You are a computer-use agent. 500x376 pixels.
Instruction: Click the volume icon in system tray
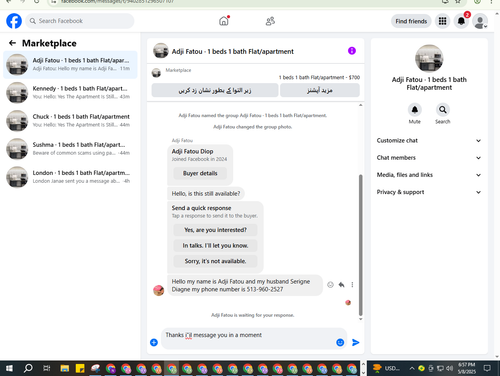450,368
